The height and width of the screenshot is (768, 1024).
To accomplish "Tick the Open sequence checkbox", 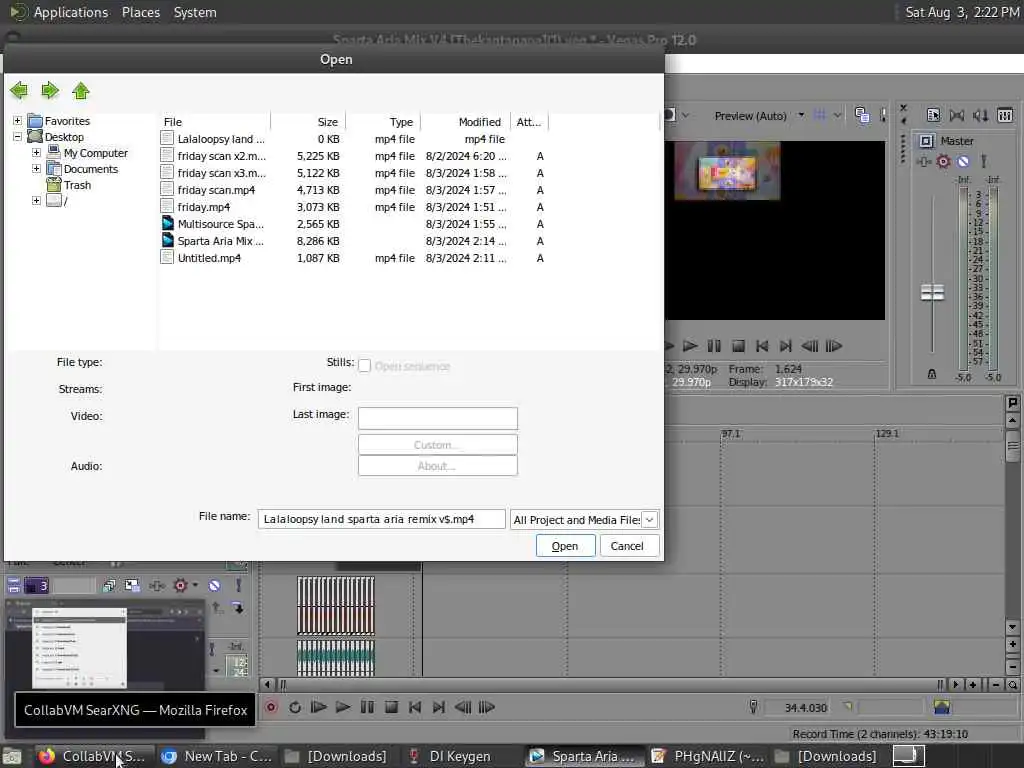I will coord(364,366).
